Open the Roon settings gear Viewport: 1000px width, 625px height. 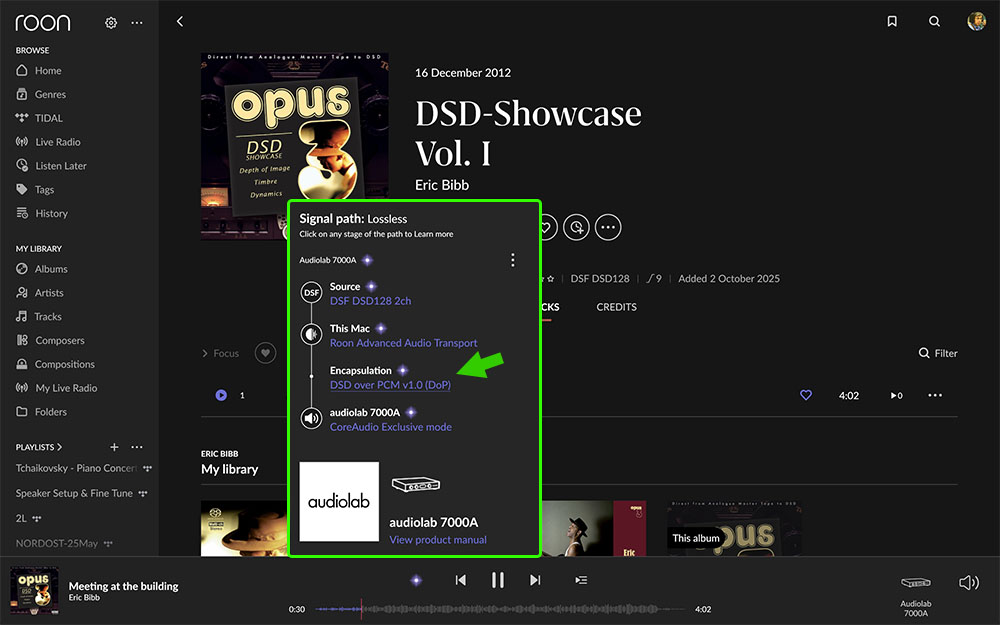[x=111, y=22]
